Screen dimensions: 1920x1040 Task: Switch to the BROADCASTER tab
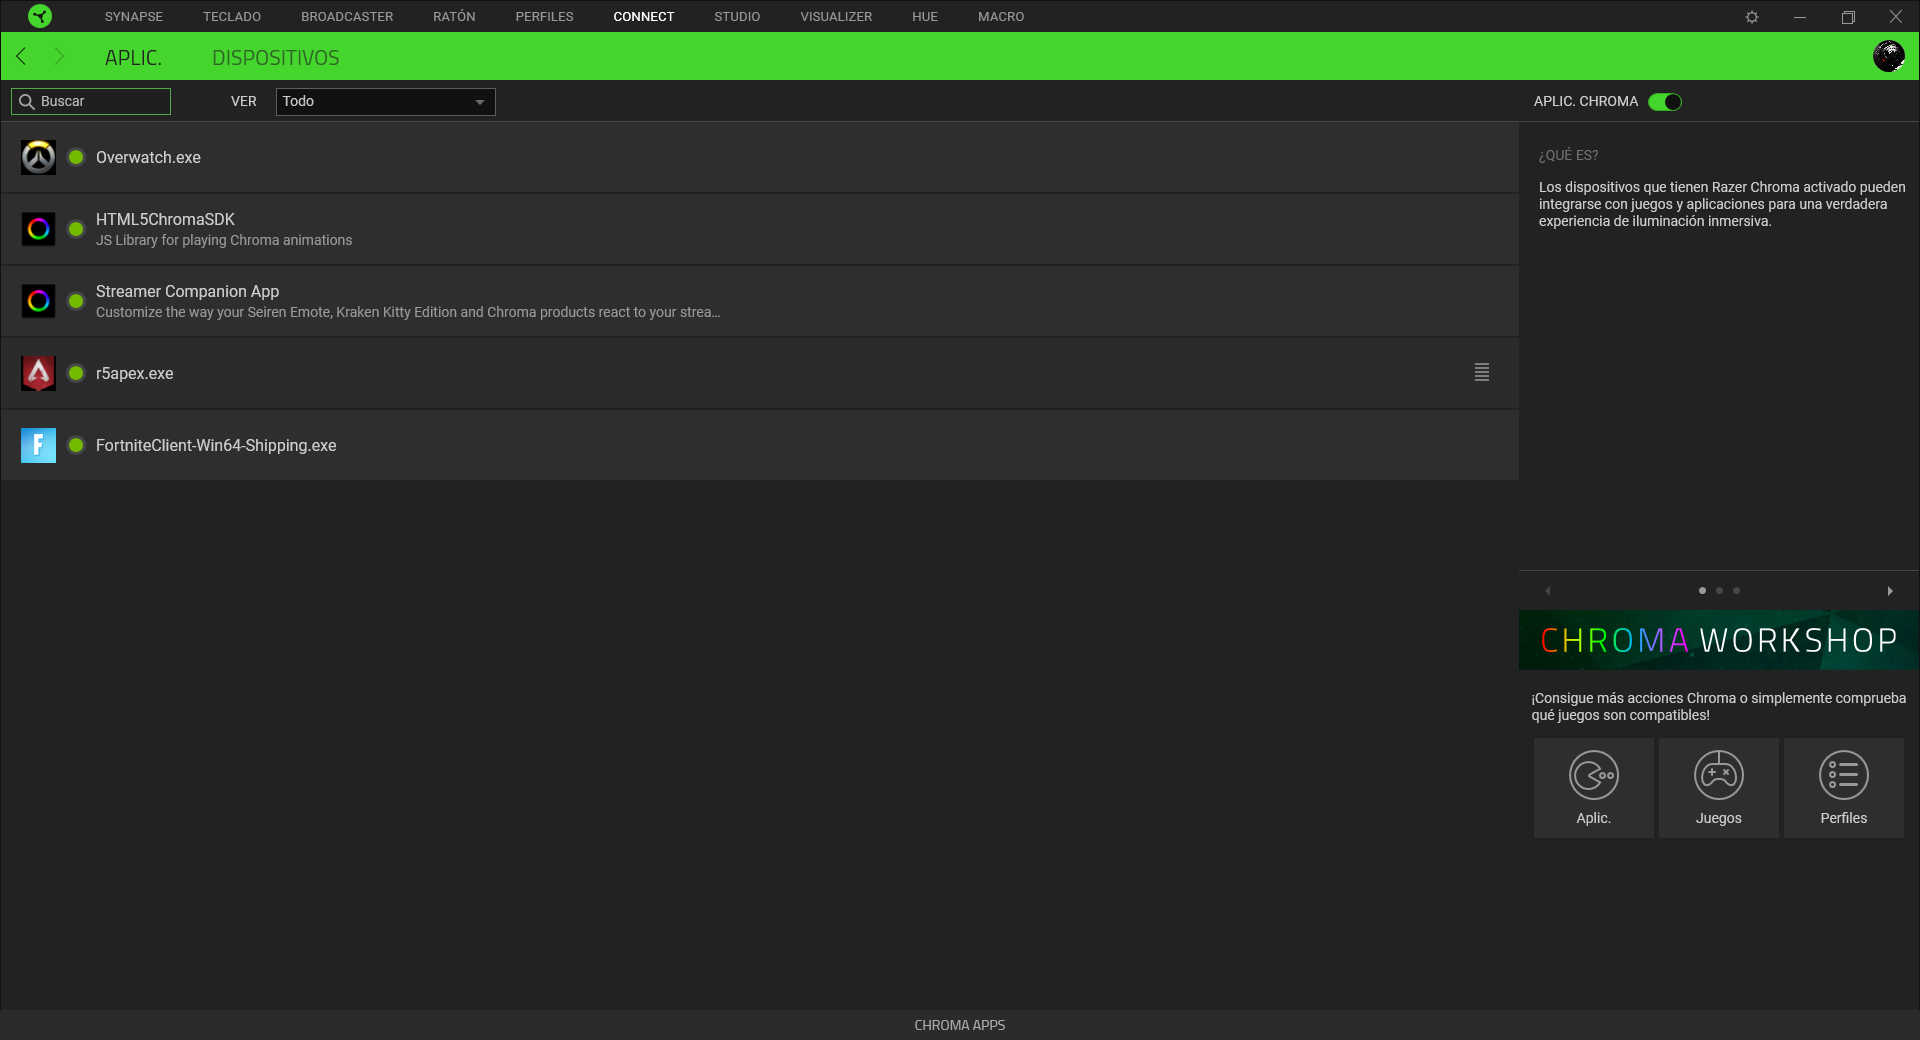point(347,17)
